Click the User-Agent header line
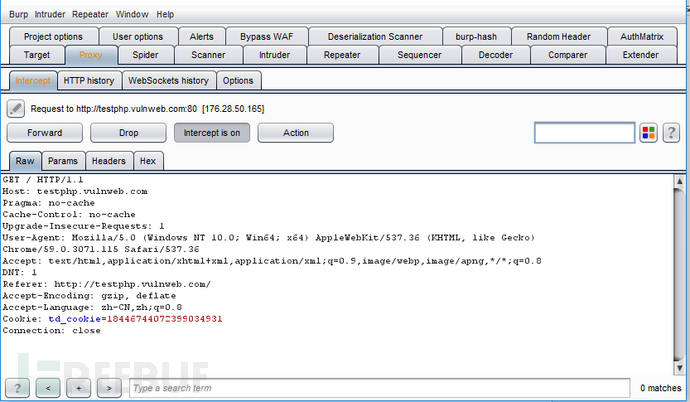 268,244
